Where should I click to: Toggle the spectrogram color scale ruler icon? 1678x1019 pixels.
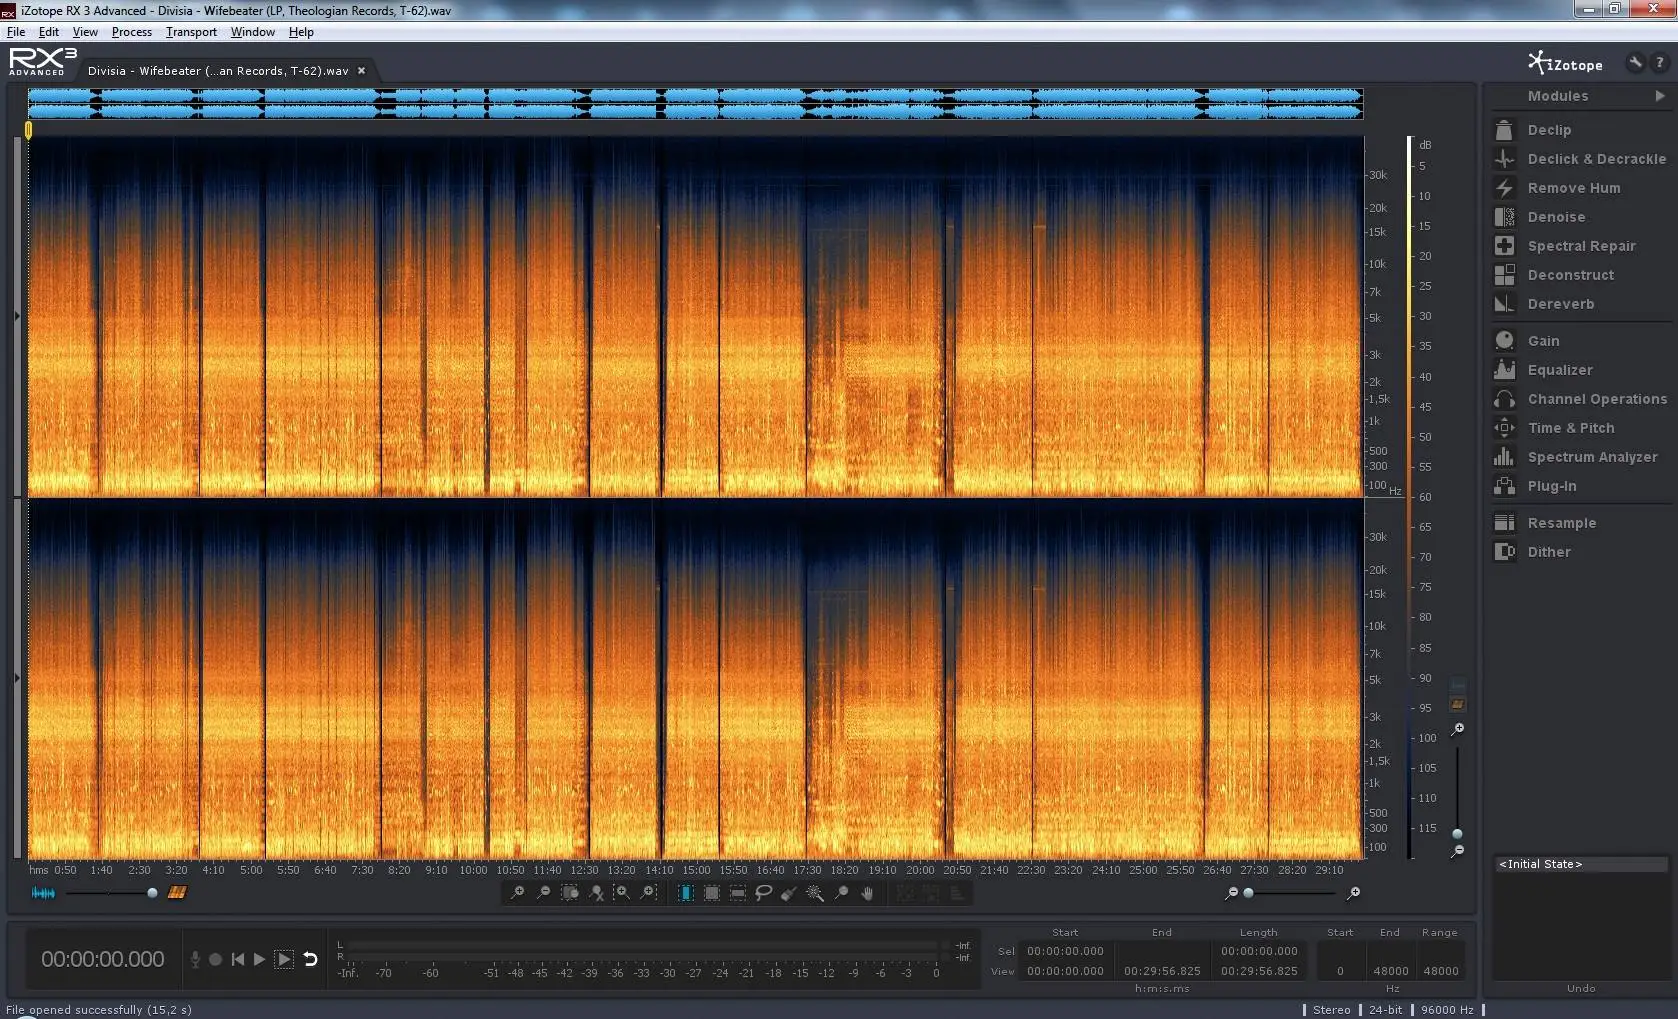(x=1458, y=704)
